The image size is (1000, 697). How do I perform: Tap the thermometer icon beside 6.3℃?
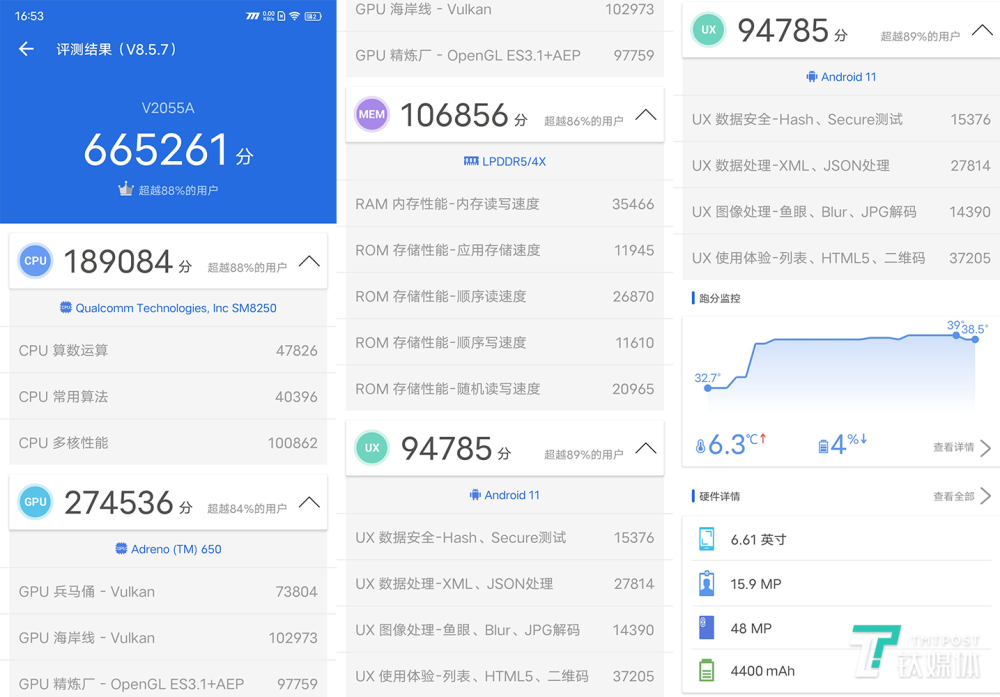click(x=700, y=446)
